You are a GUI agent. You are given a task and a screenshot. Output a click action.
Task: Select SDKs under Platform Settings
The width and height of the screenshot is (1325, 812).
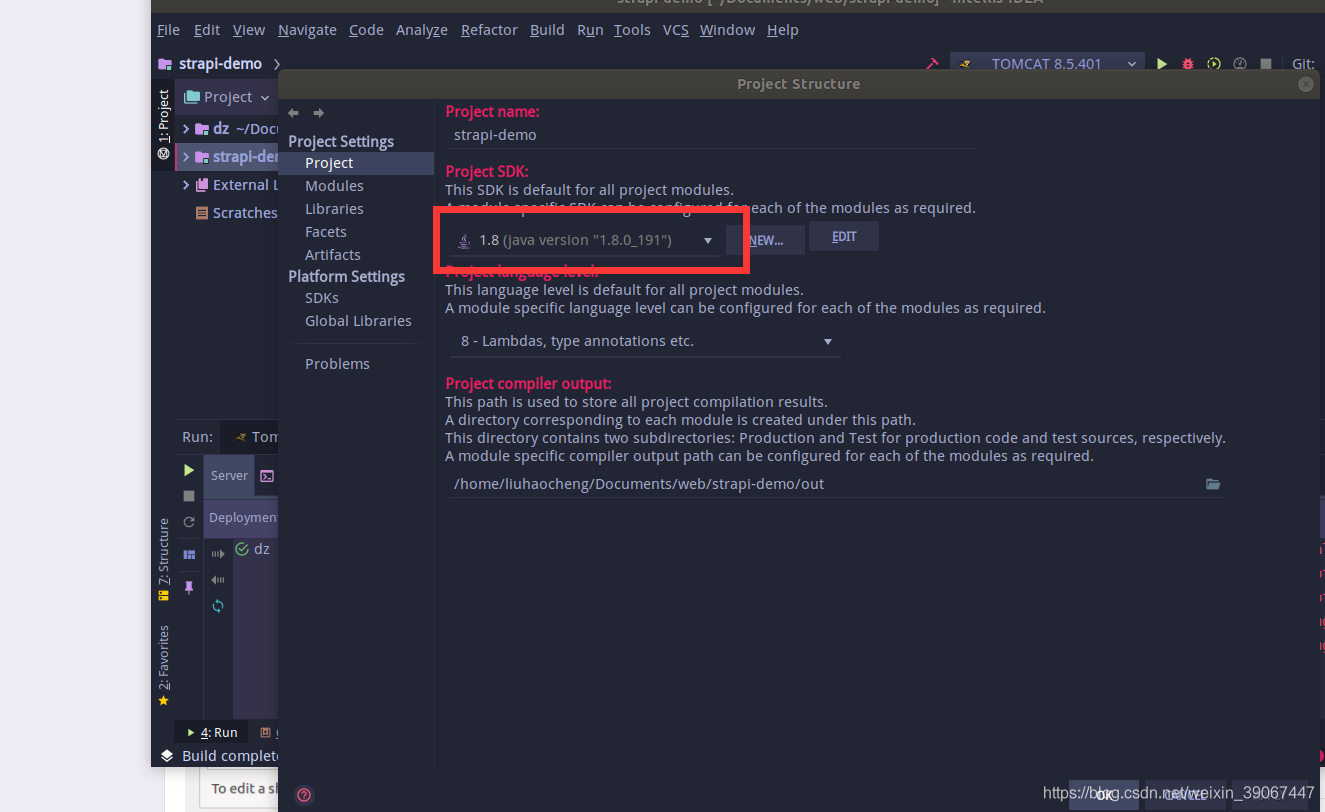tap(321, 297)
